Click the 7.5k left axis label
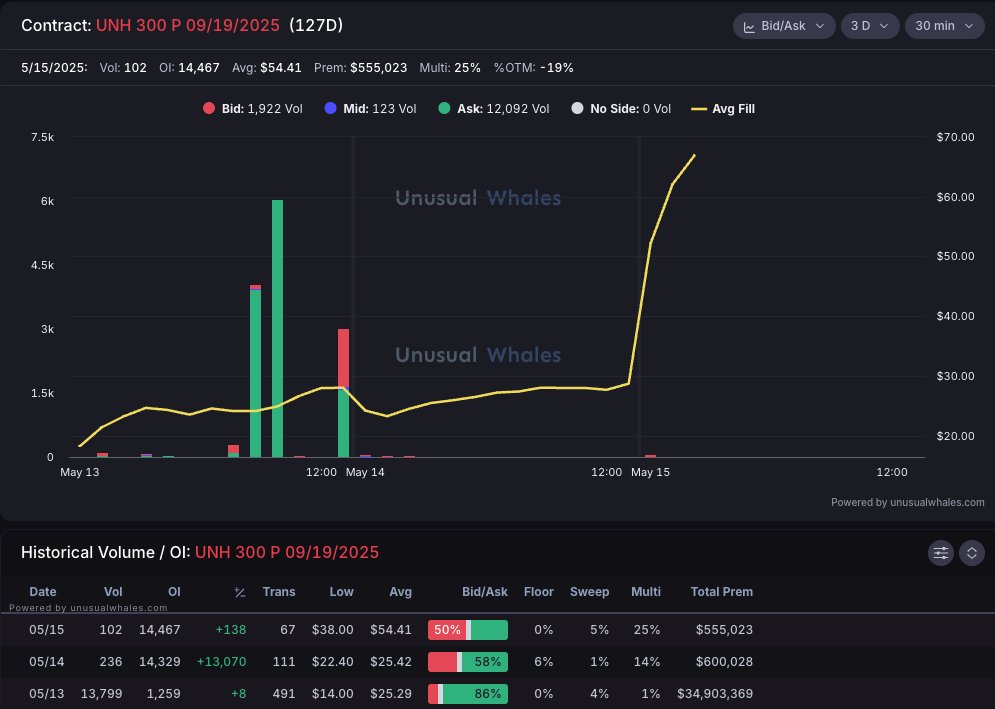995x709 pixels. [43, 137]
